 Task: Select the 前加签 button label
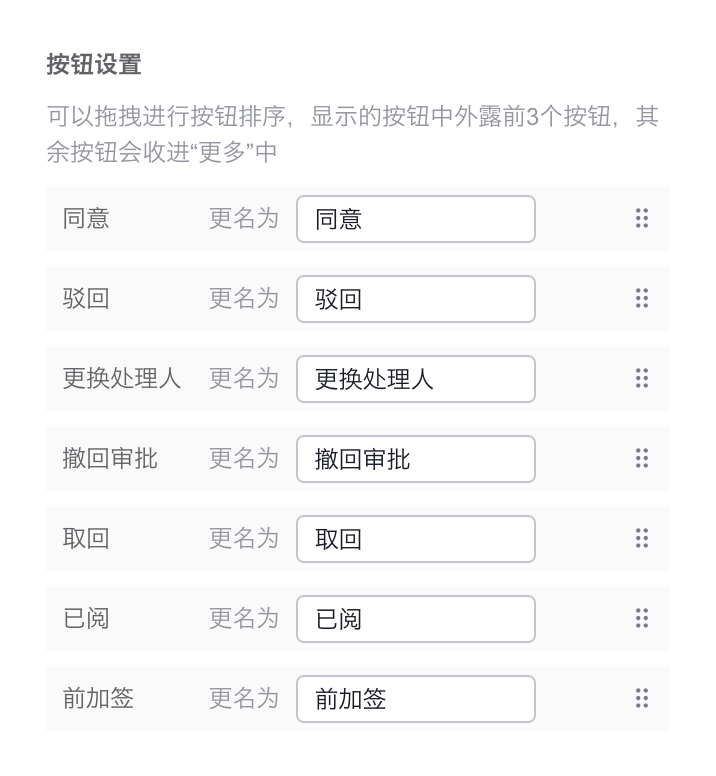point(98,698)
